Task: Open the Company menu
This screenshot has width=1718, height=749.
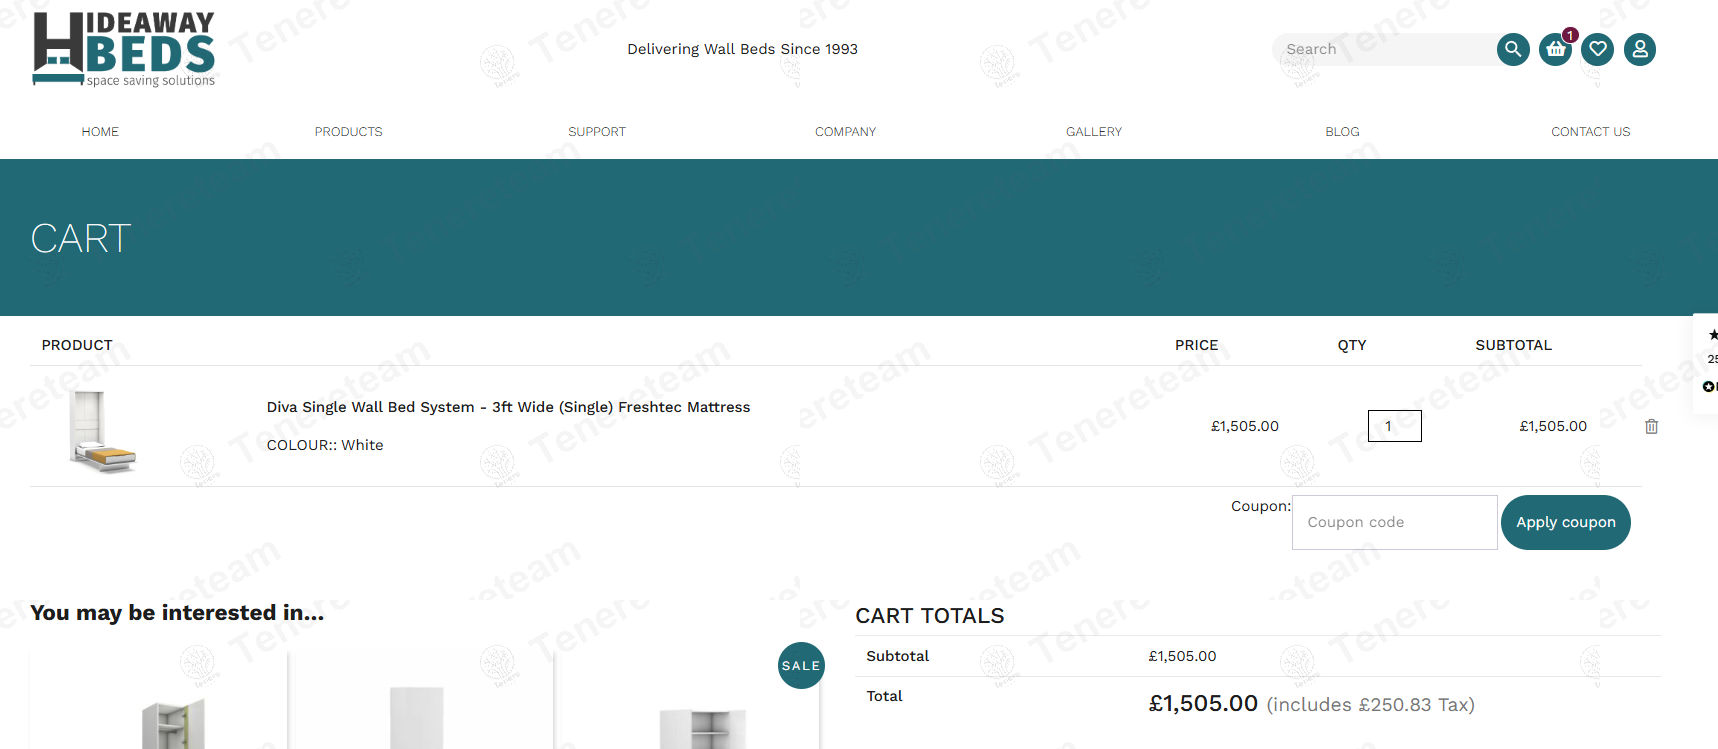Action: pos(845,132)
